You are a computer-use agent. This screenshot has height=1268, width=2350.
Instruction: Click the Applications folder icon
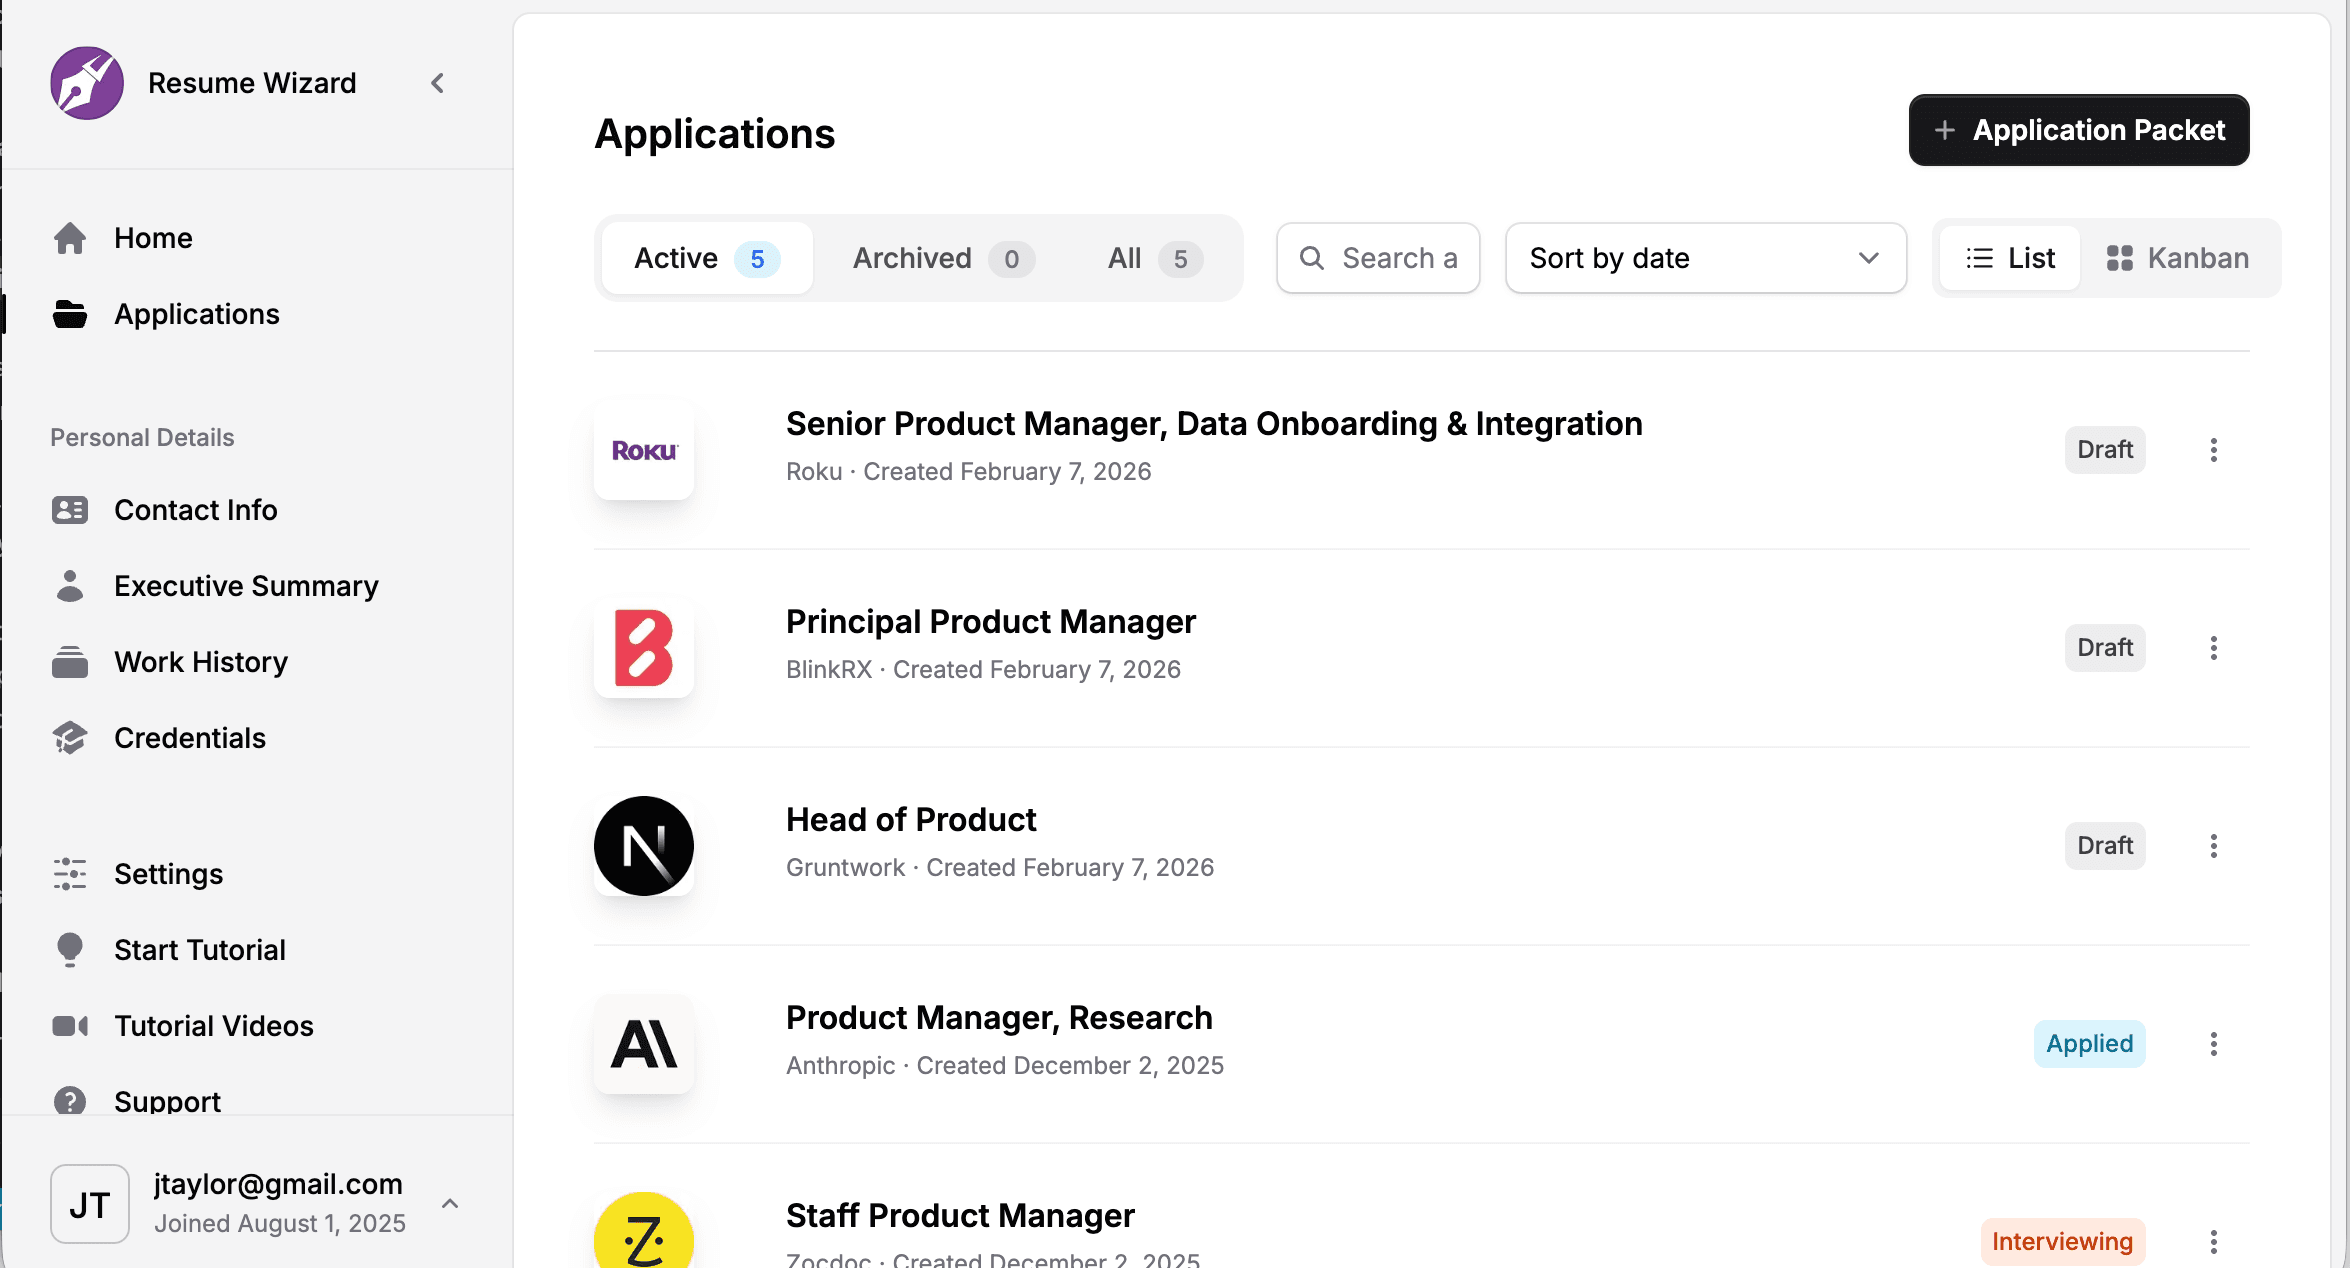click(70, 314)
